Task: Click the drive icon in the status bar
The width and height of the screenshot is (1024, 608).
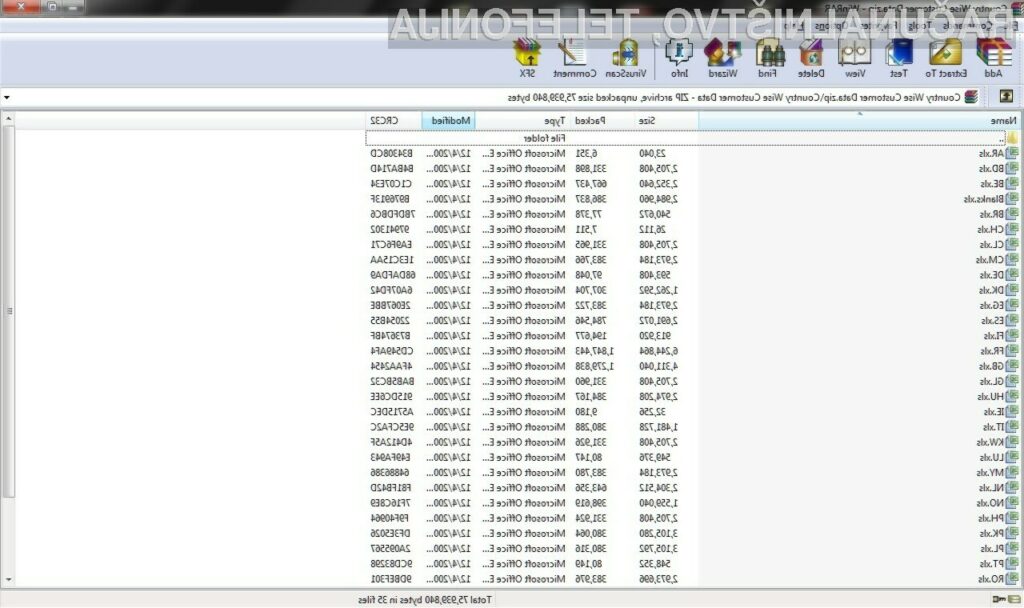Action: [1014, 599]
